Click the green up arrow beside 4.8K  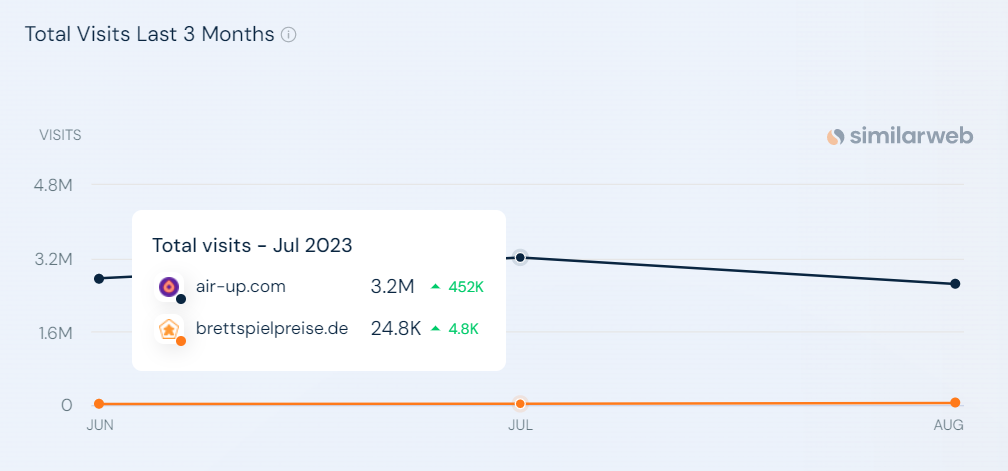pos(435,328)
